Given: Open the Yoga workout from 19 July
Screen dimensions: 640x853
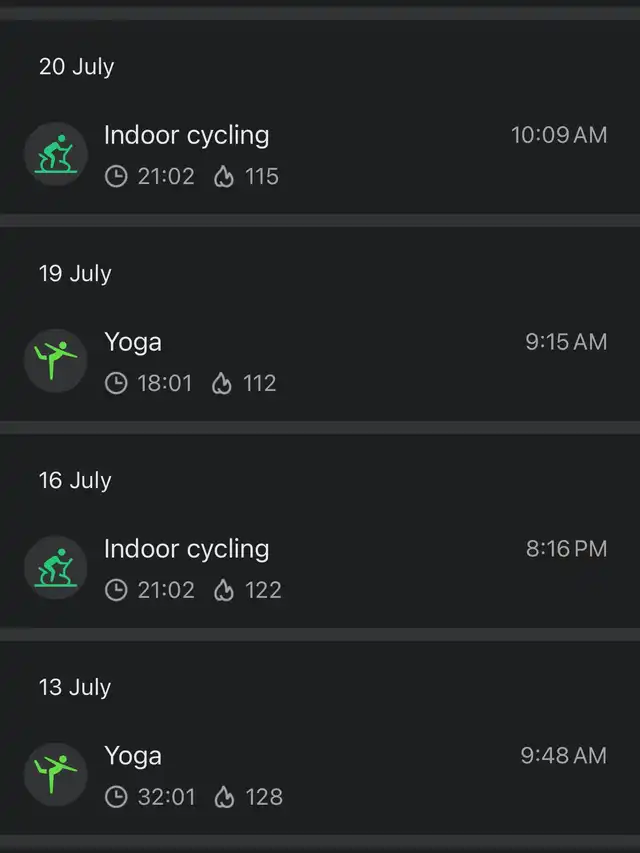Looking at the screenshot, I should click(x=320, y=361).
